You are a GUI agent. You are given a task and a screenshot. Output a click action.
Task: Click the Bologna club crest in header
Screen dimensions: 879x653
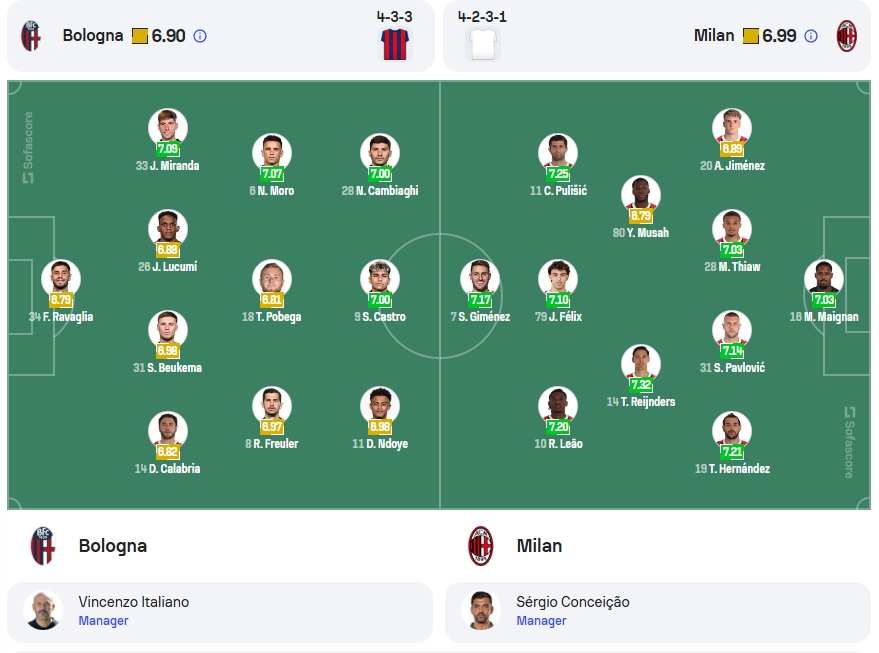(x=31, y=36)
